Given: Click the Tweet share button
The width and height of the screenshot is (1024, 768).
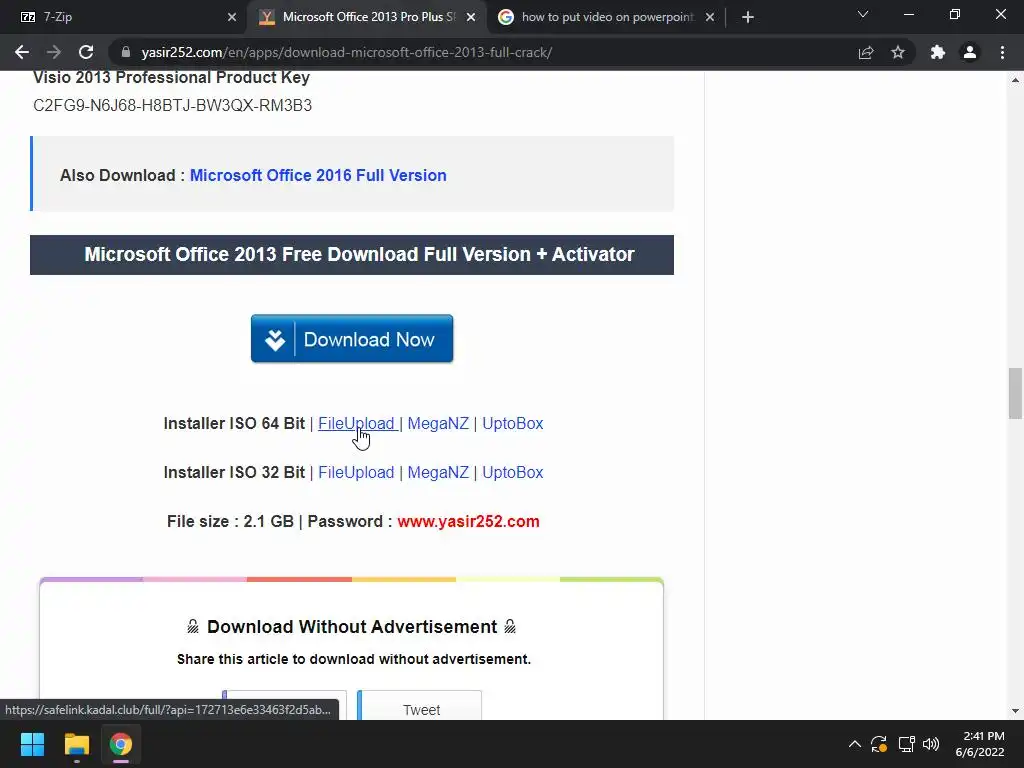Looking at the screenshot, I should click(419, 705).
